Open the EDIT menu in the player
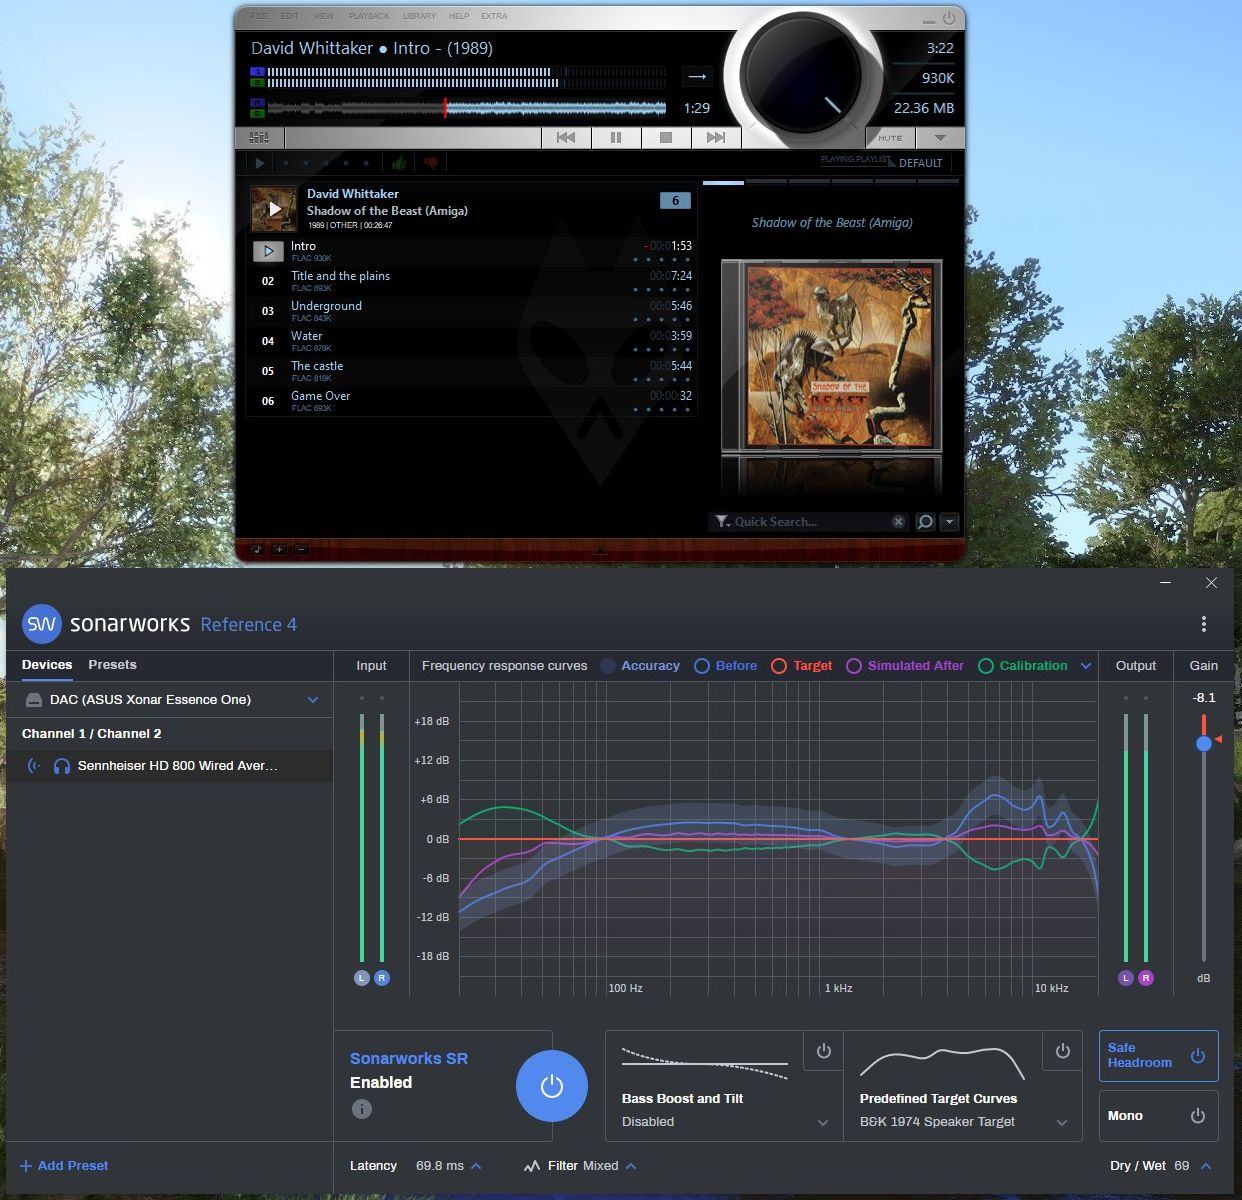Viewport: 1242px width, 1200px height. pos(290,16)
